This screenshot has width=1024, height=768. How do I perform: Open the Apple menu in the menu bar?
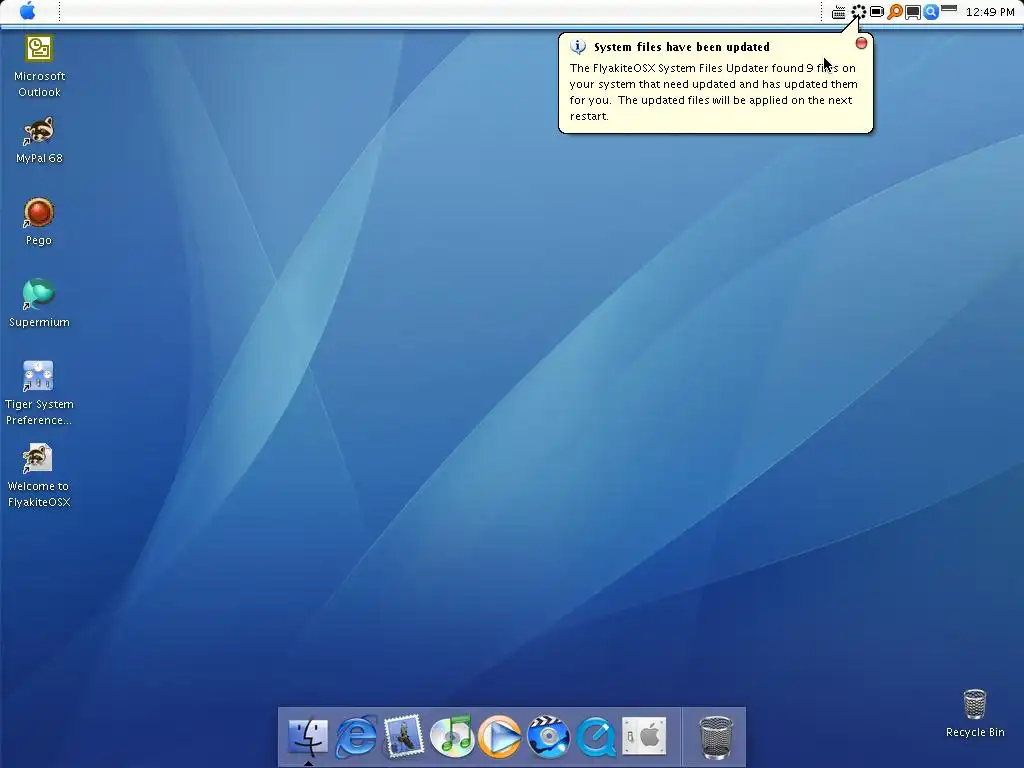click(x=27, y=11)
